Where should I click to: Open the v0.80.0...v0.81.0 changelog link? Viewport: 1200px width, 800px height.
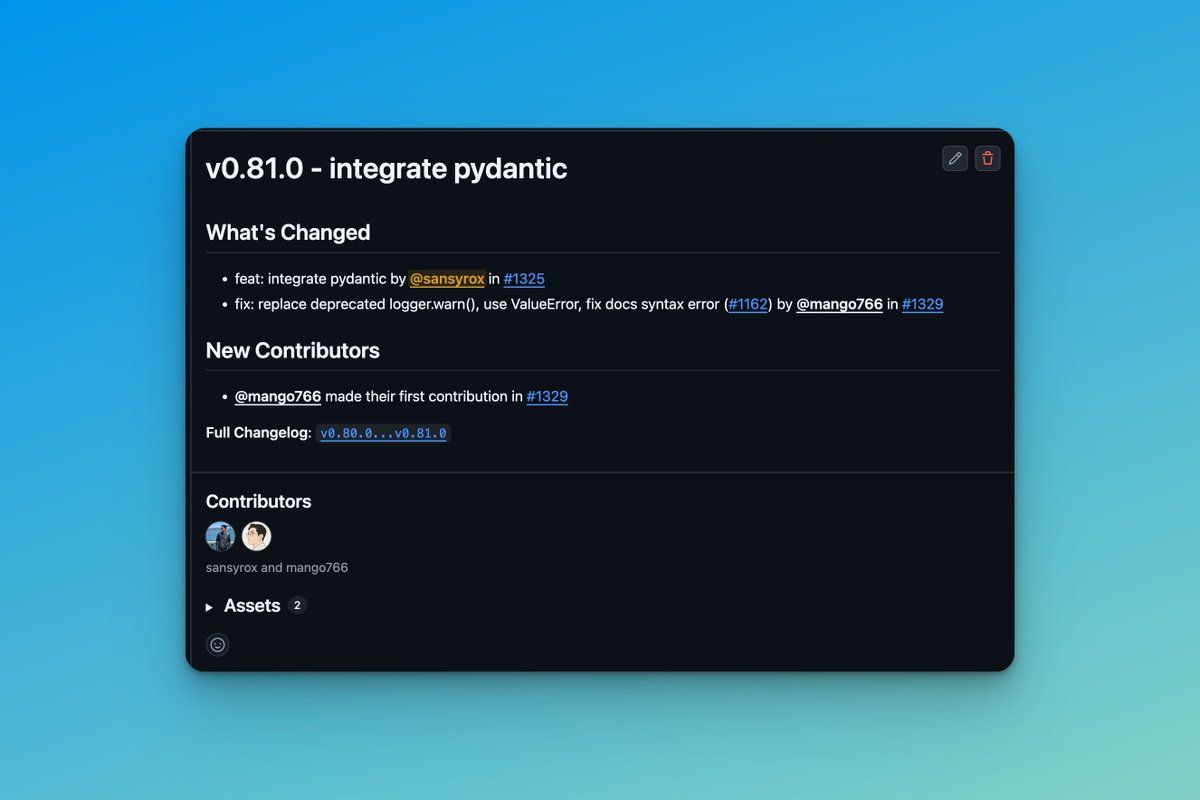pos(383,433)
